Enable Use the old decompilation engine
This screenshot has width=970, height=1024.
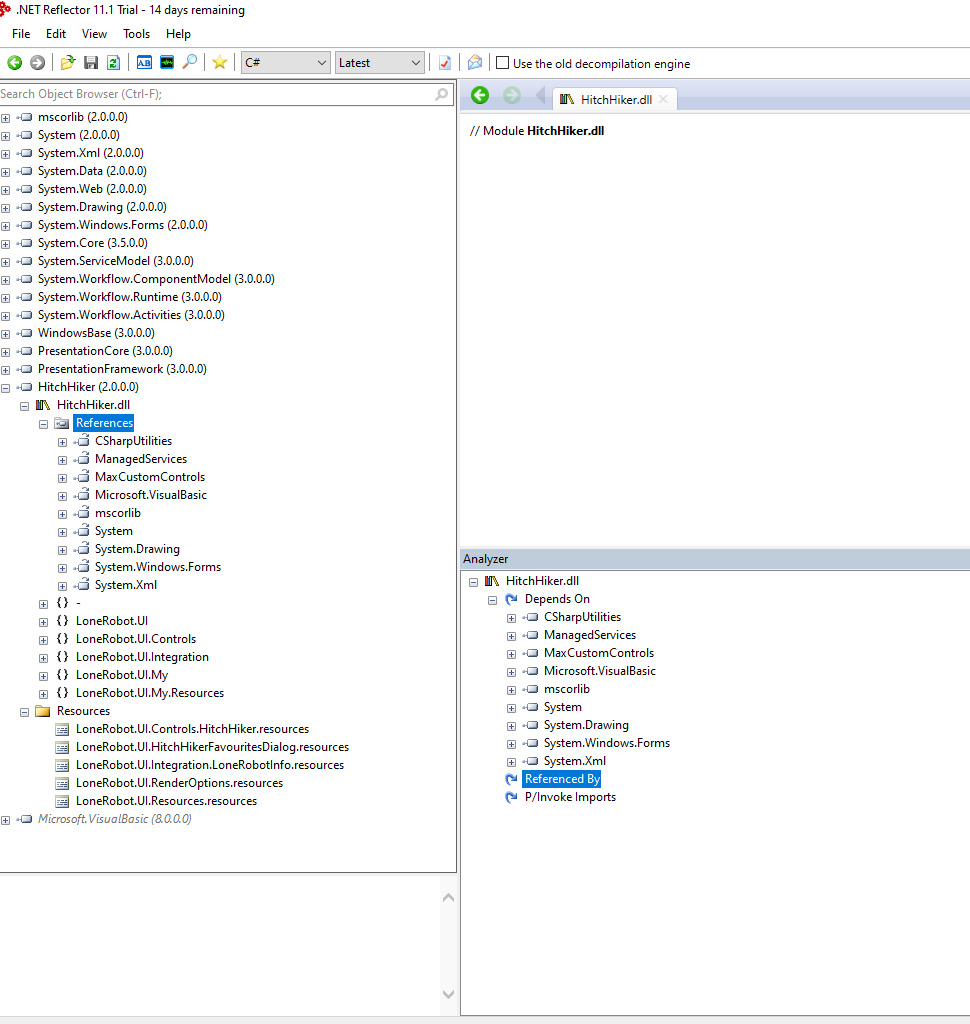pos(502,63)
